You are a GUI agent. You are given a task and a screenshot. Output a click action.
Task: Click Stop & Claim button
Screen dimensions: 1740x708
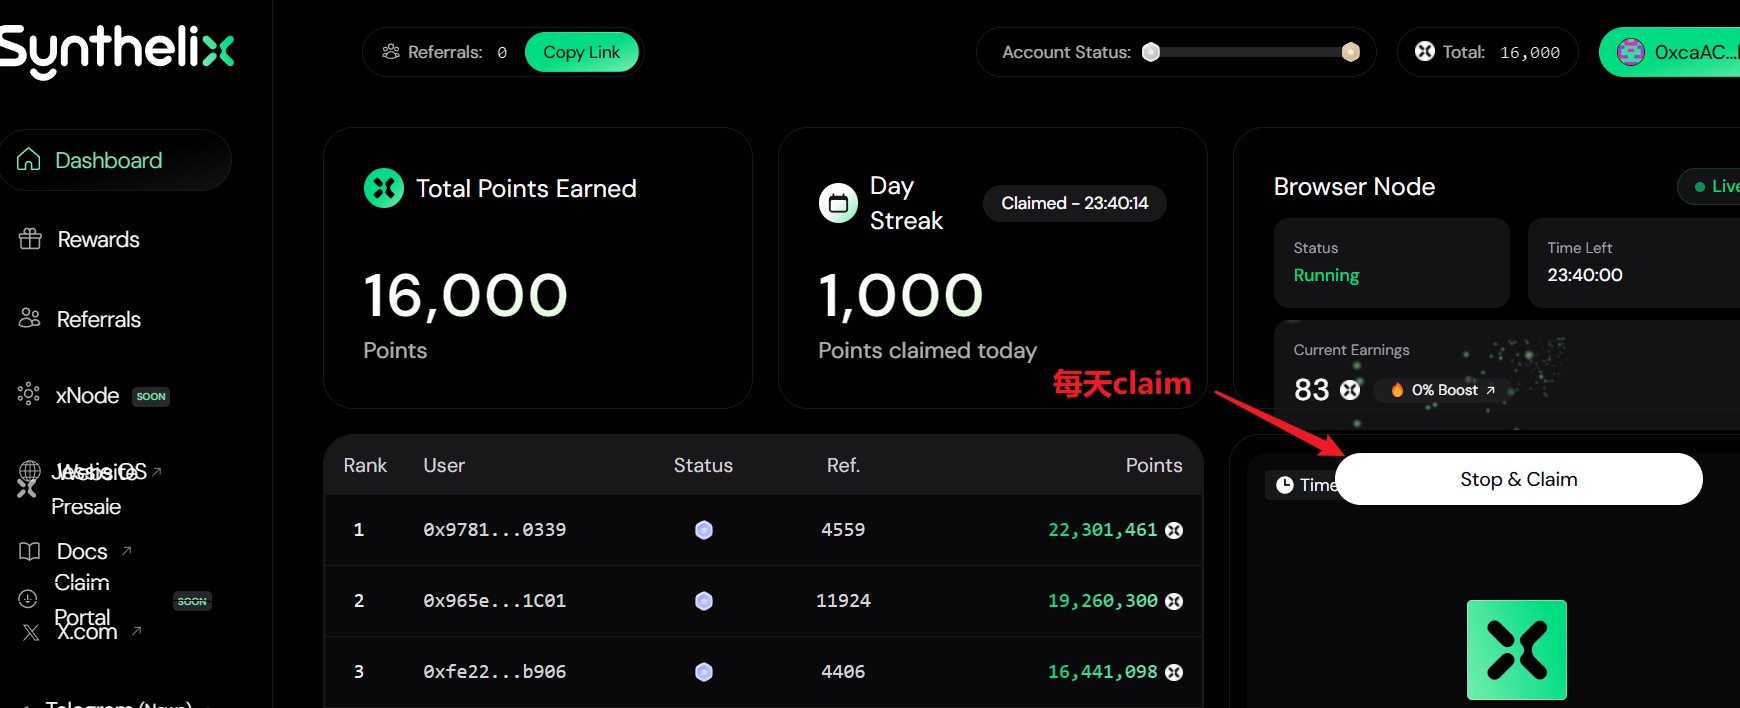(x=1518, y=479)
